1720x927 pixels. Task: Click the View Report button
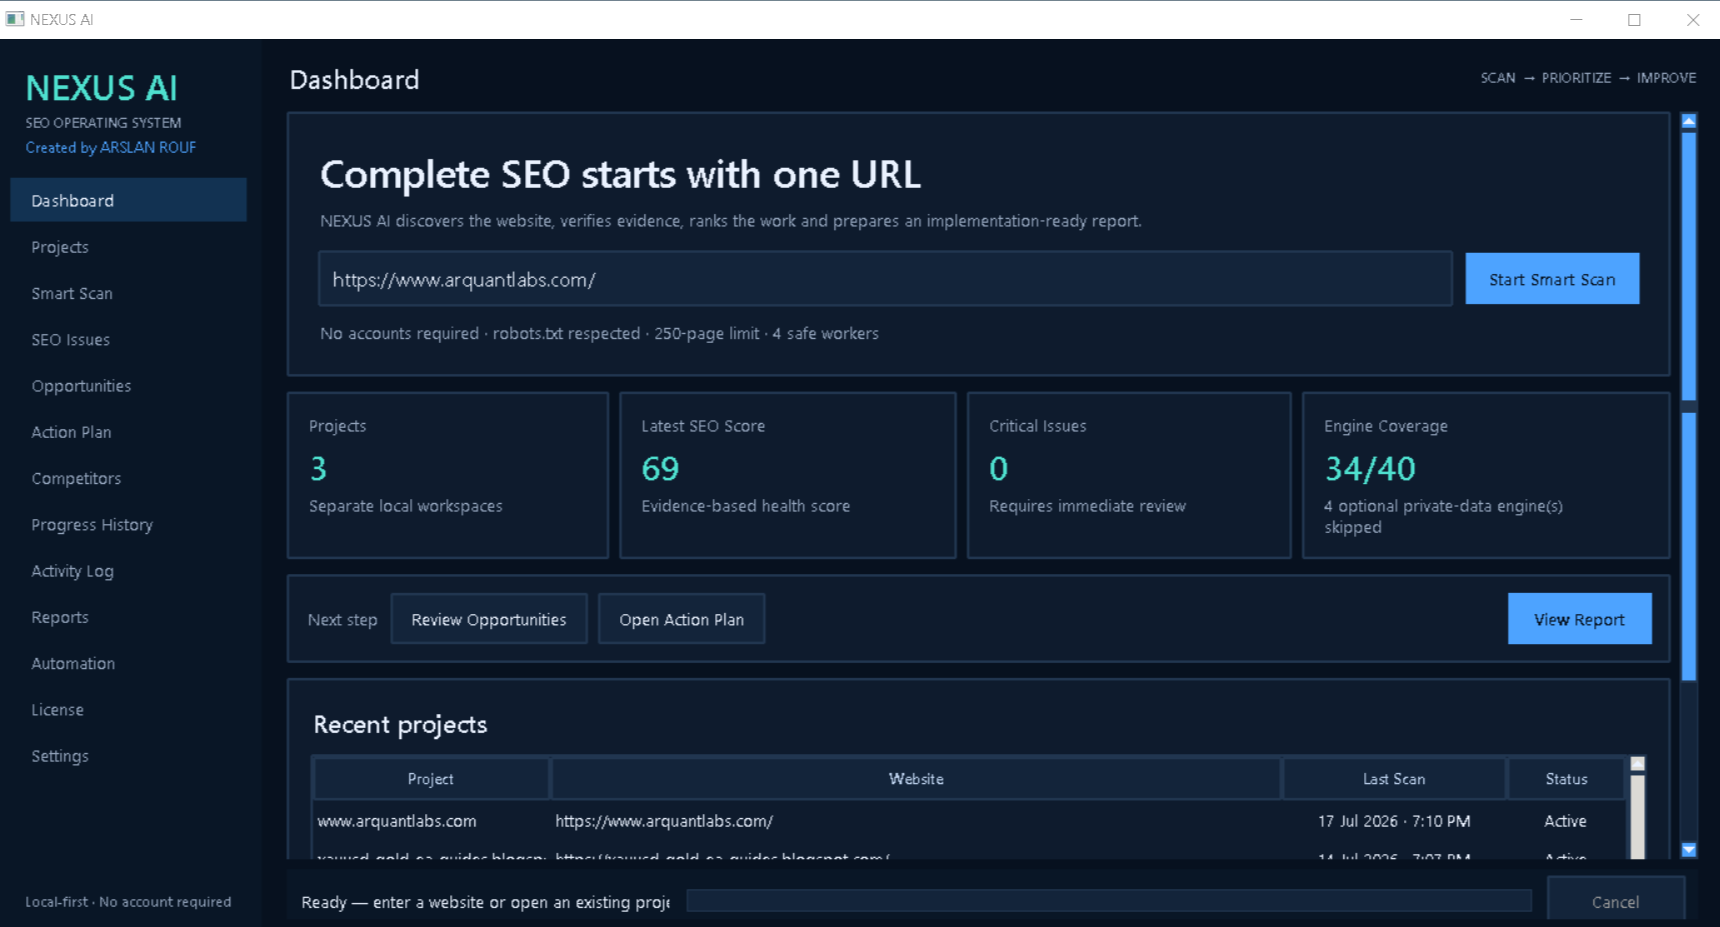(x=1579, y=619)
